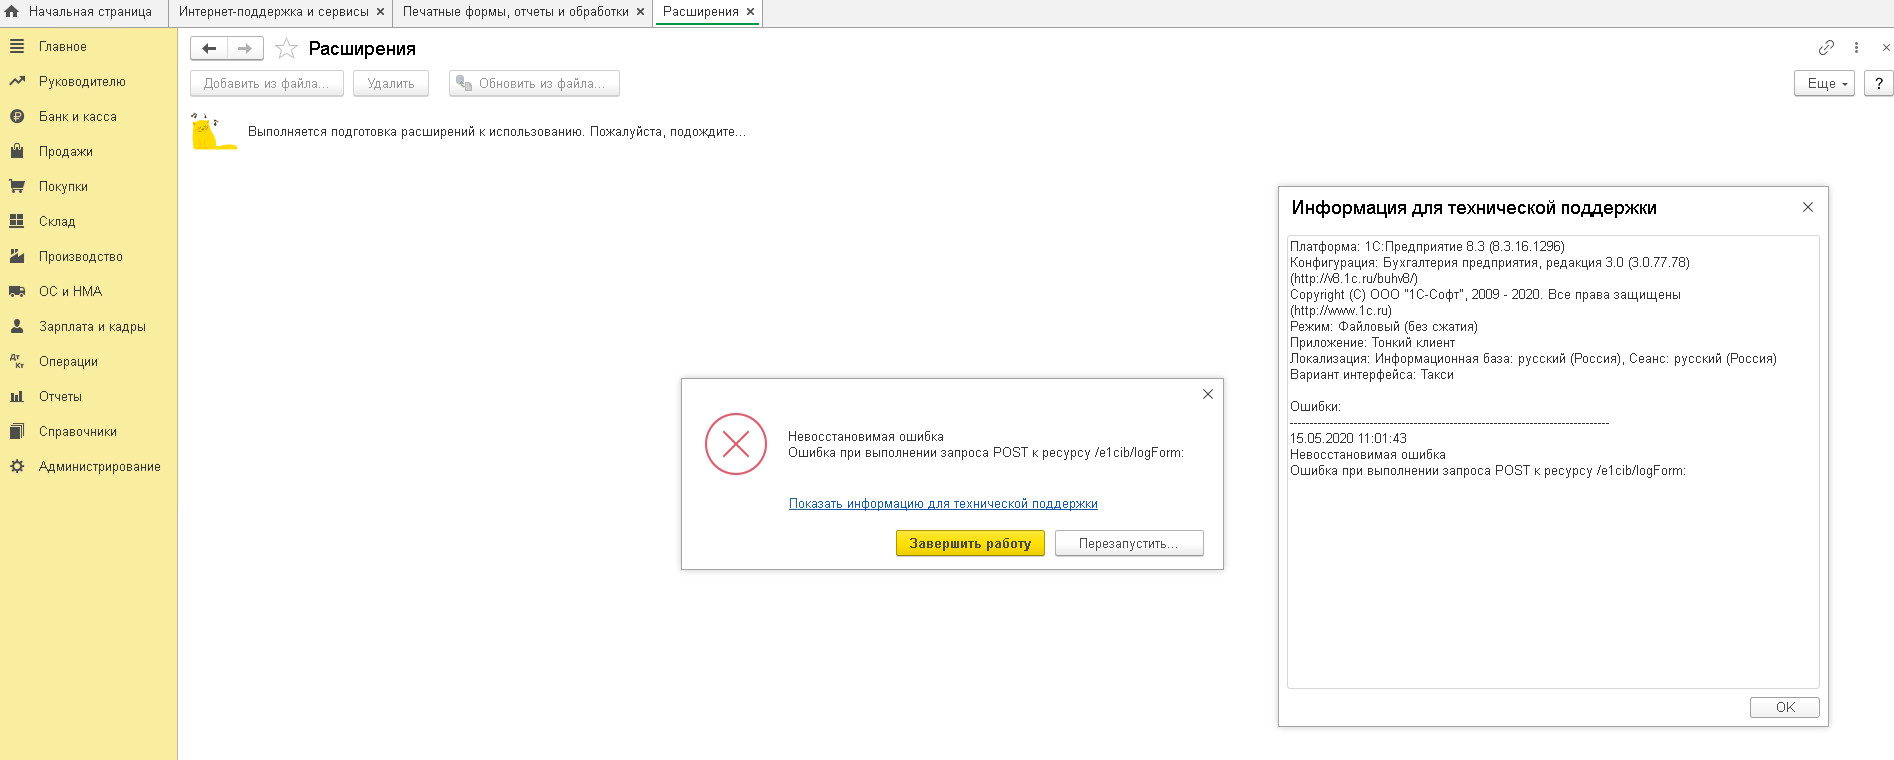This screenshot has height=760, width=1894.
Task: Go back with the left arrow button
Action: 209,48
